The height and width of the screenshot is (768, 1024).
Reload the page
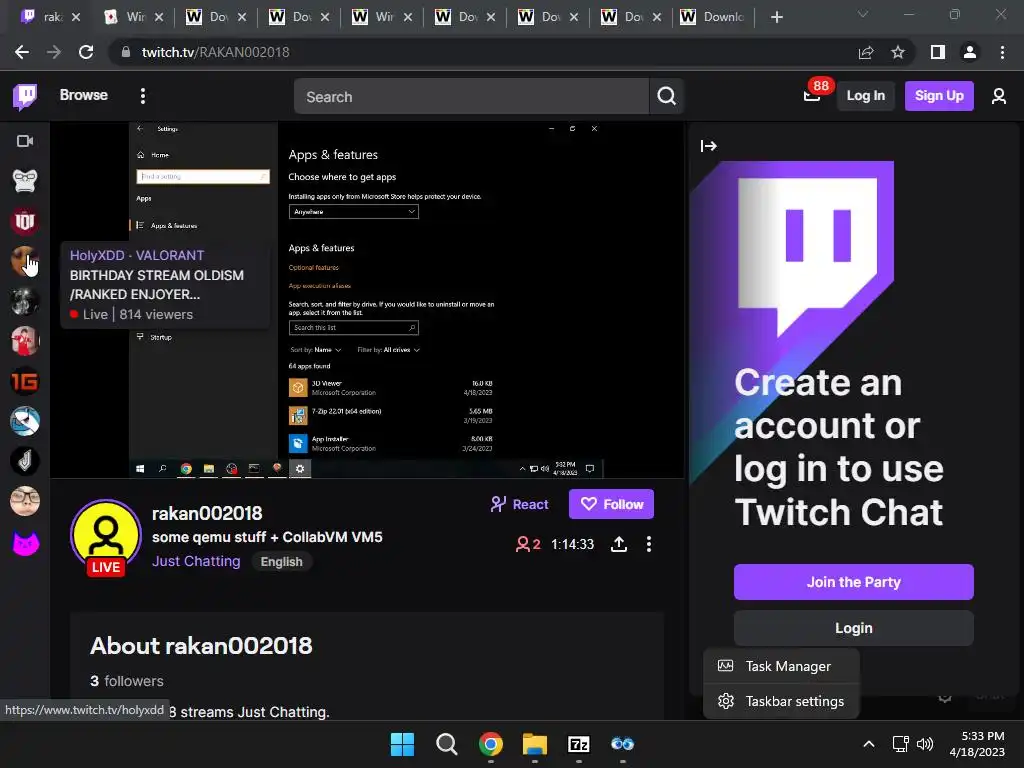(x=86, y=52)
